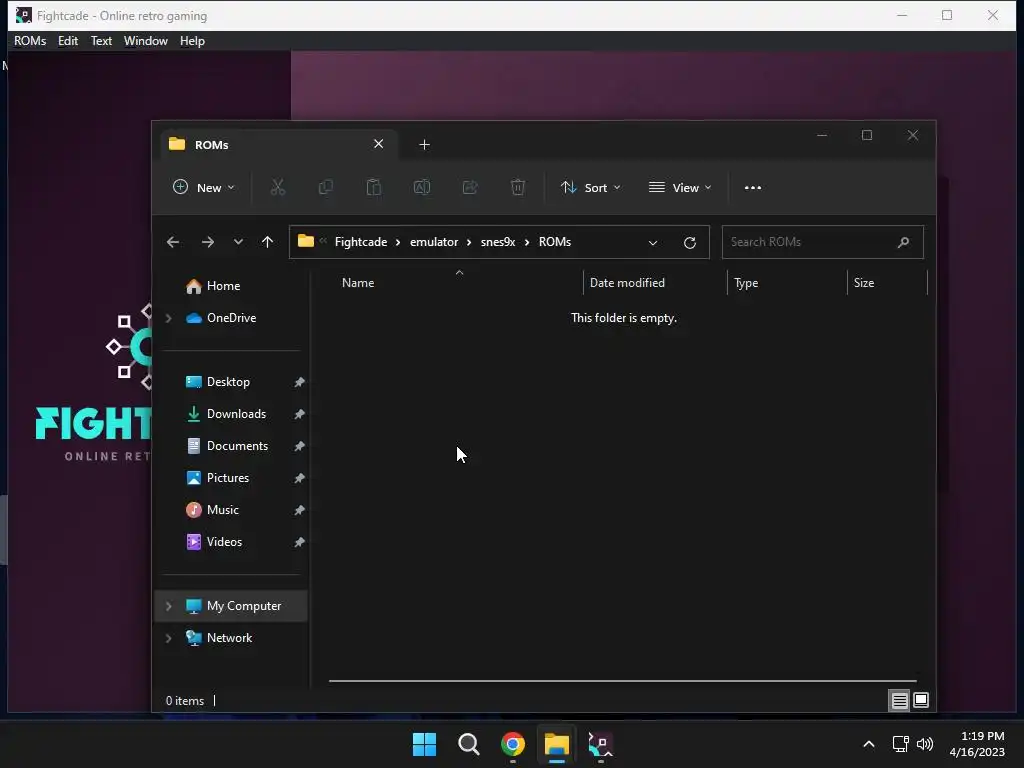Screen dimensions: 1024x768
Task: Click the Paste clipboard icon
Action: coord(374,187)
